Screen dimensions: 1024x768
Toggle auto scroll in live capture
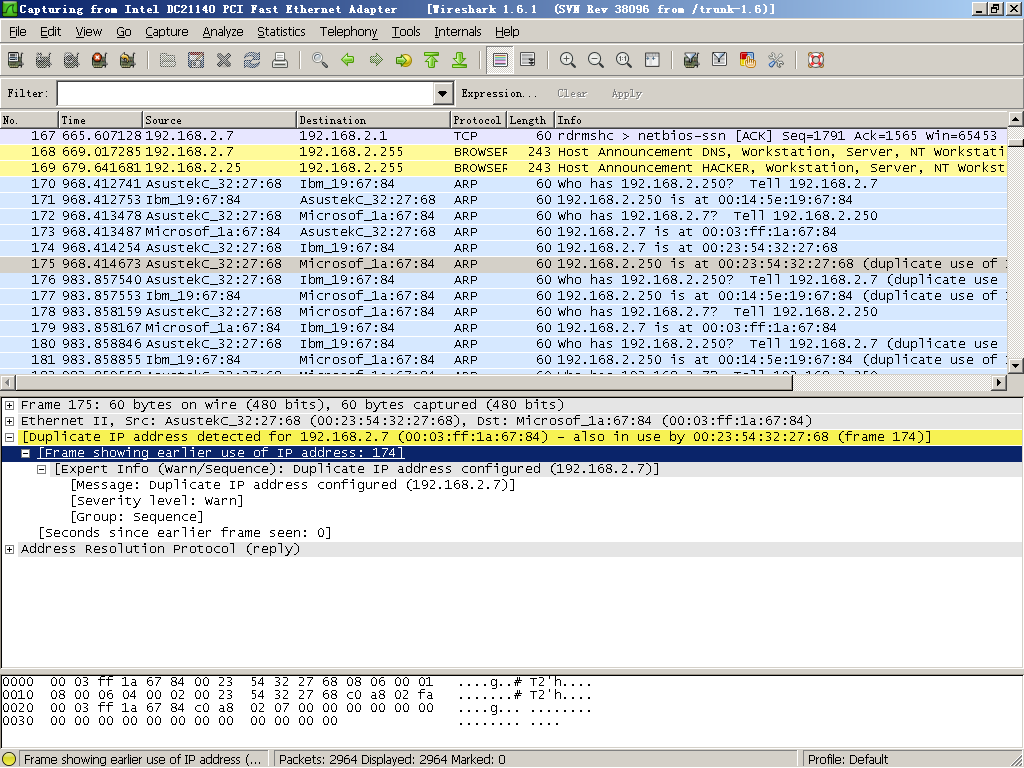point(528,60)
